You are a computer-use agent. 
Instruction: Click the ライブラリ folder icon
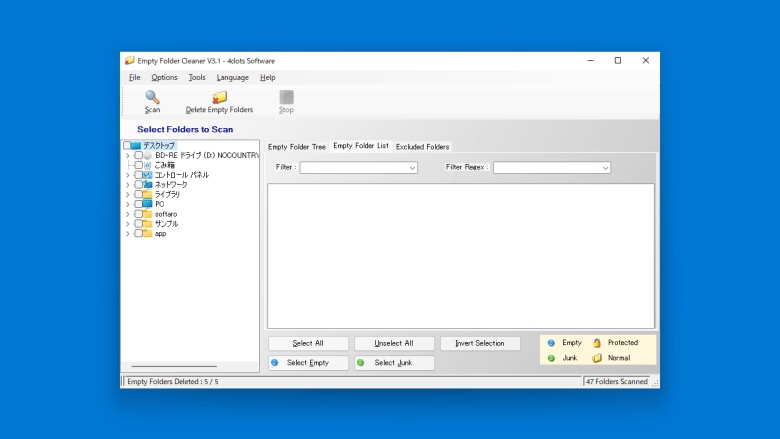pos(148,194)
